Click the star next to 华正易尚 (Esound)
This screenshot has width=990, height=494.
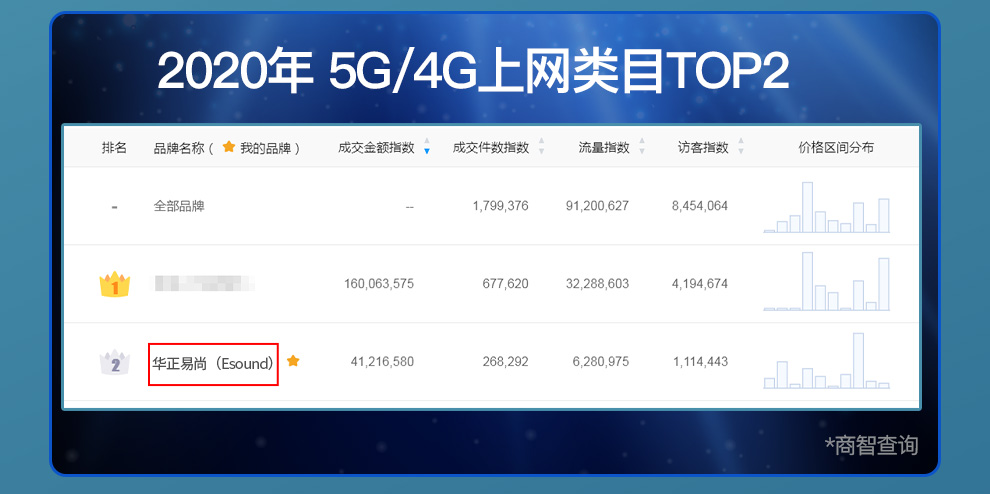[293, 361]
